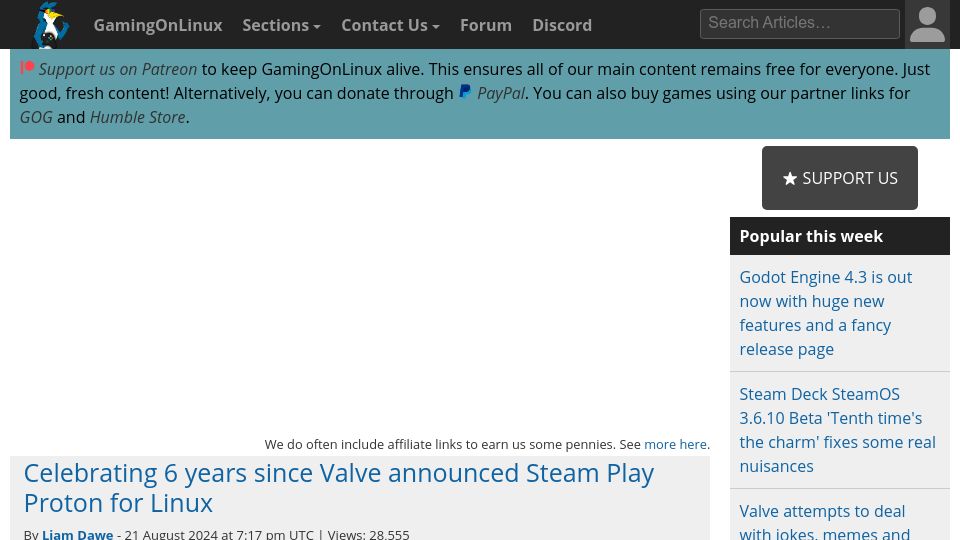Open the Valve attempts to deal article
This screenshot has width=960, height=540.
click(x=825, y=521)
